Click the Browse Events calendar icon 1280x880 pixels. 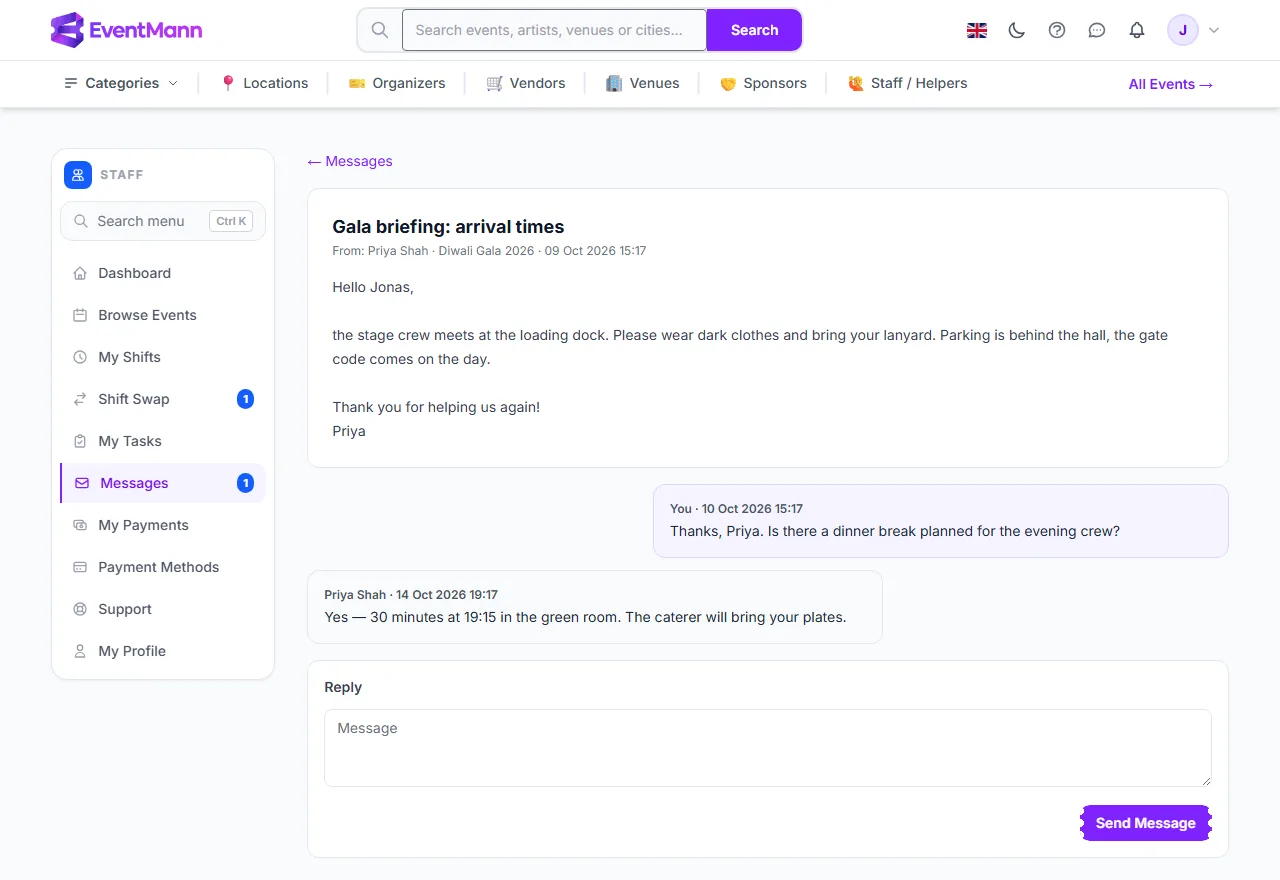tap(80, 315)
